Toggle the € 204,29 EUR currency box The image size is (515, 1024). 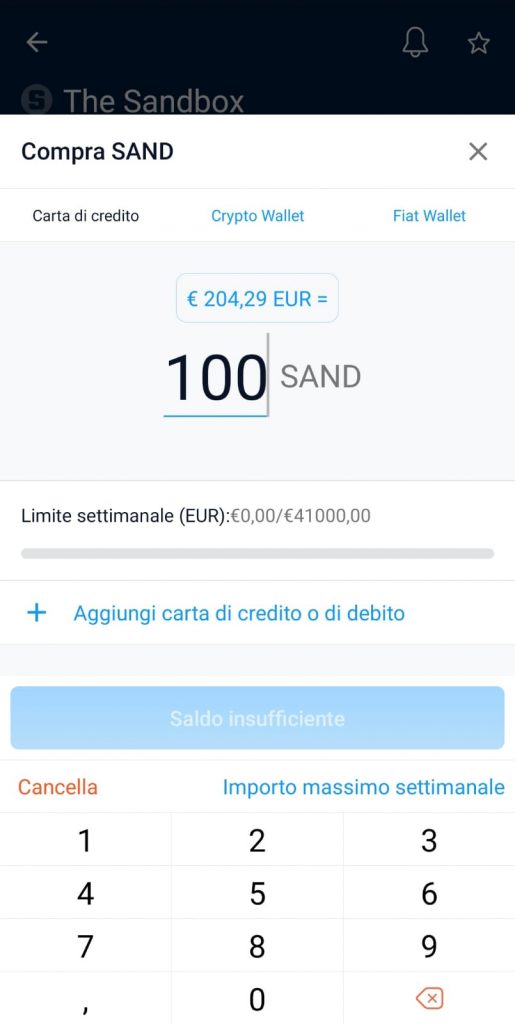[257, 298]
